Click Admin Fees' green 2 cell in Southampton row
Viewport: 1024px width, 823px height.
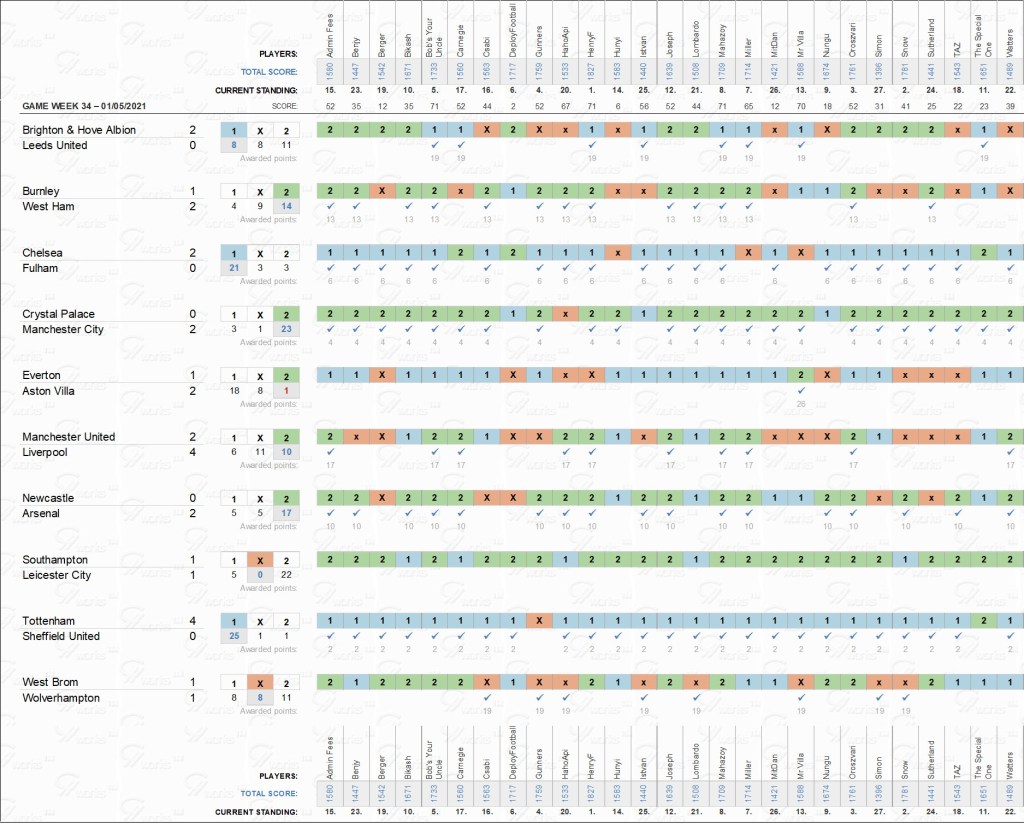pyautogui.click(x=329, y=560)
